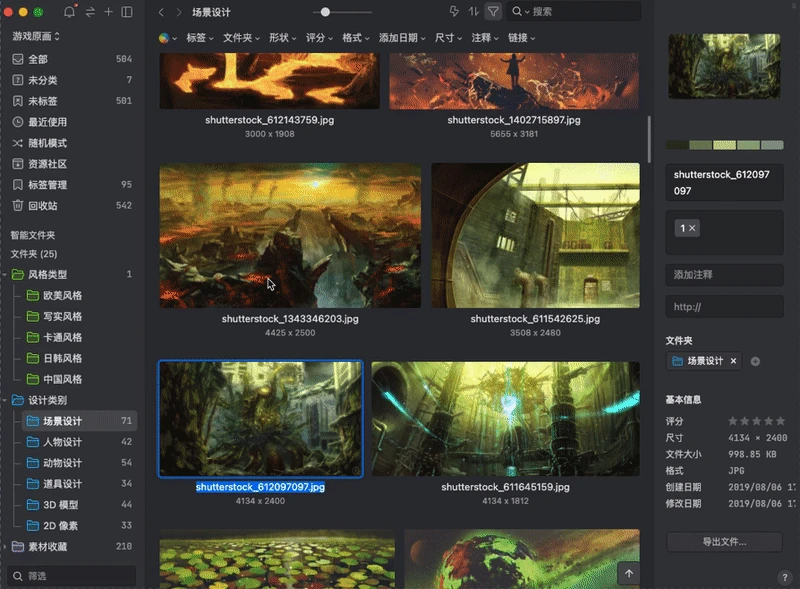Select 全部 in the sidebar

pos(72,59)
